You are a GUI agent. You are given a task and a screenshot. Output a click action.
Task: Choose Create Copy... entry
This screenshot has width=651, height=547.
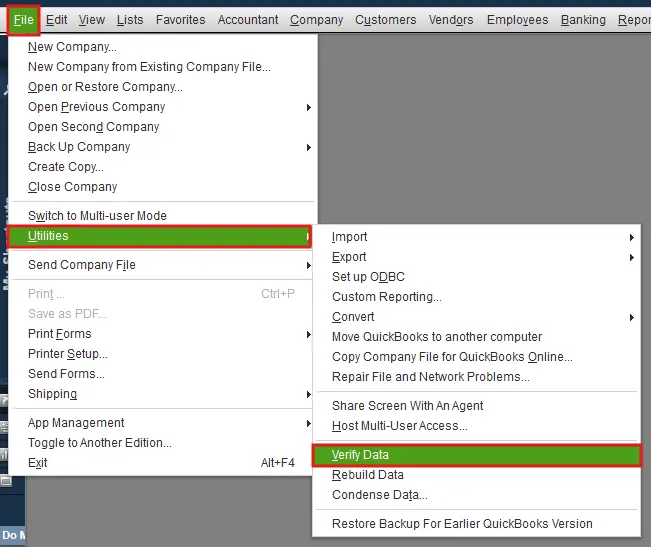pos(163,167)
